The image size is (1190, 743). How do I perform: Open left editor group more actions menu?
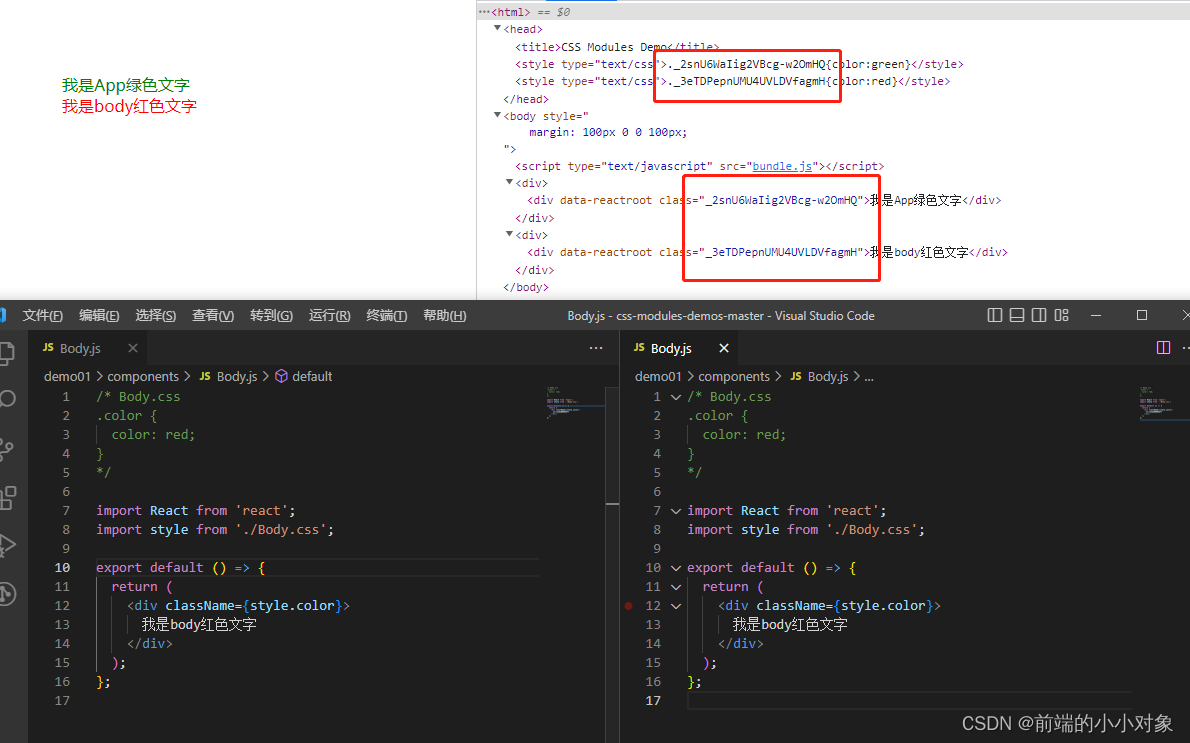click(596, 348)
